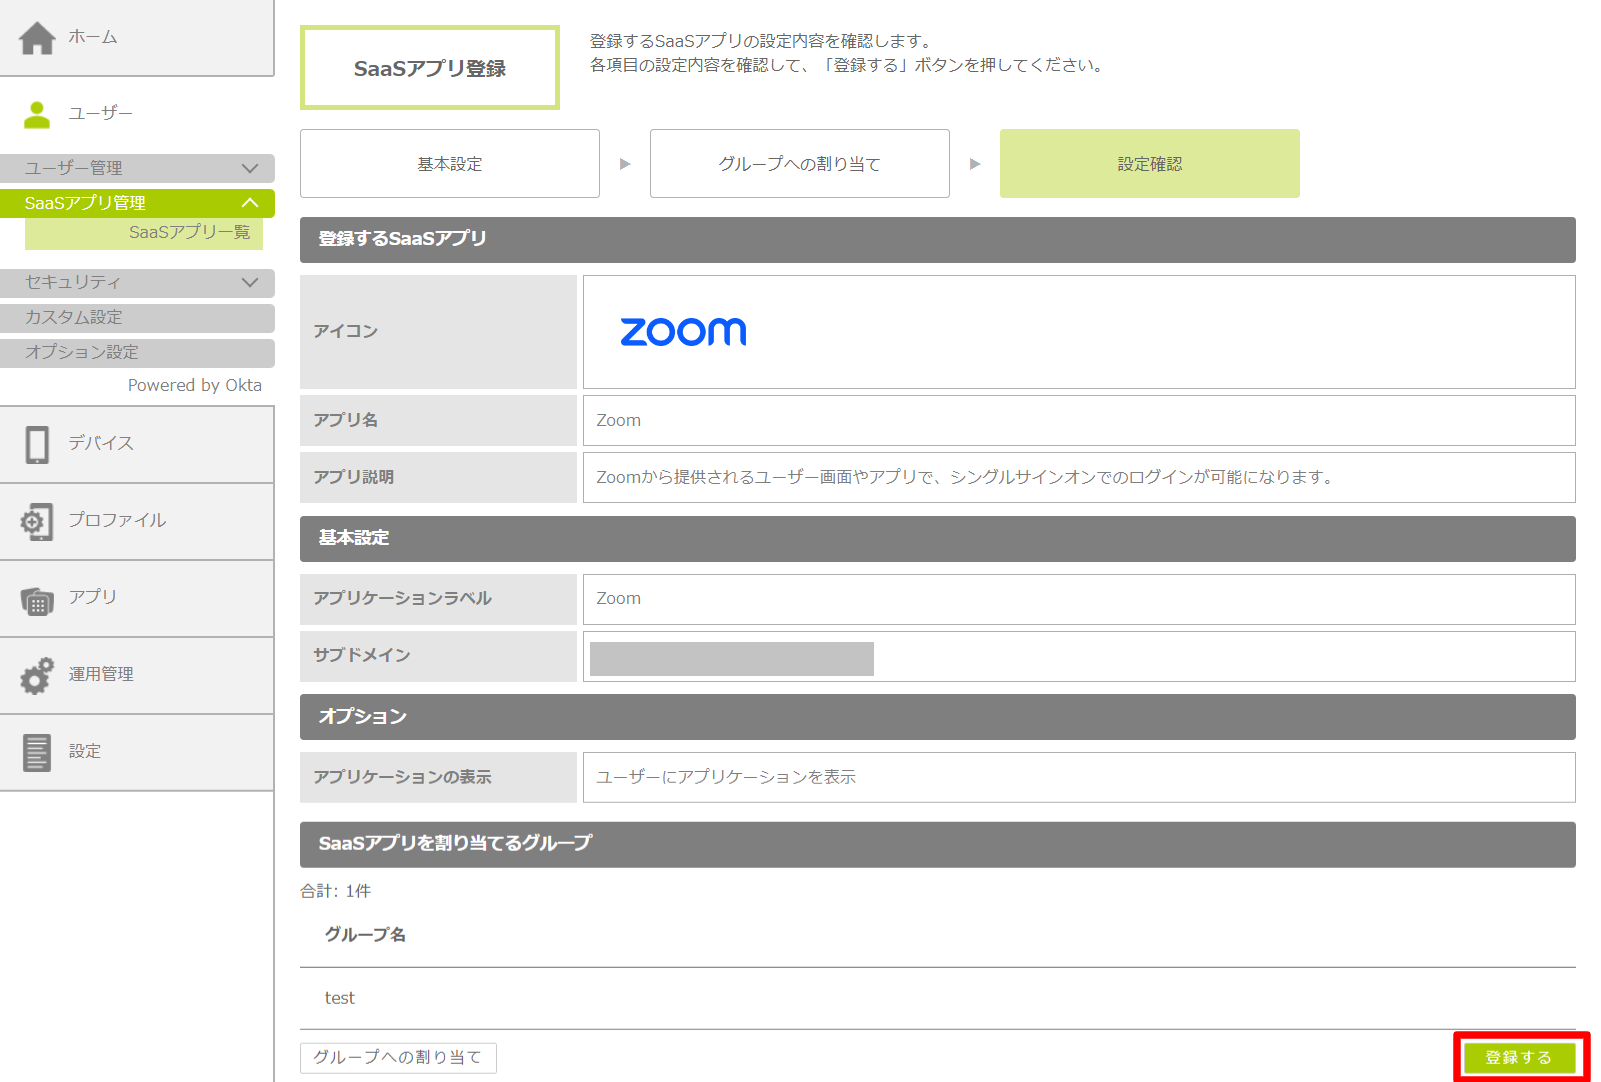This screenshot has height=1082, width=1601.
Task: Open the 設定 sidebar menu item
Action: (x=137, y=752)
